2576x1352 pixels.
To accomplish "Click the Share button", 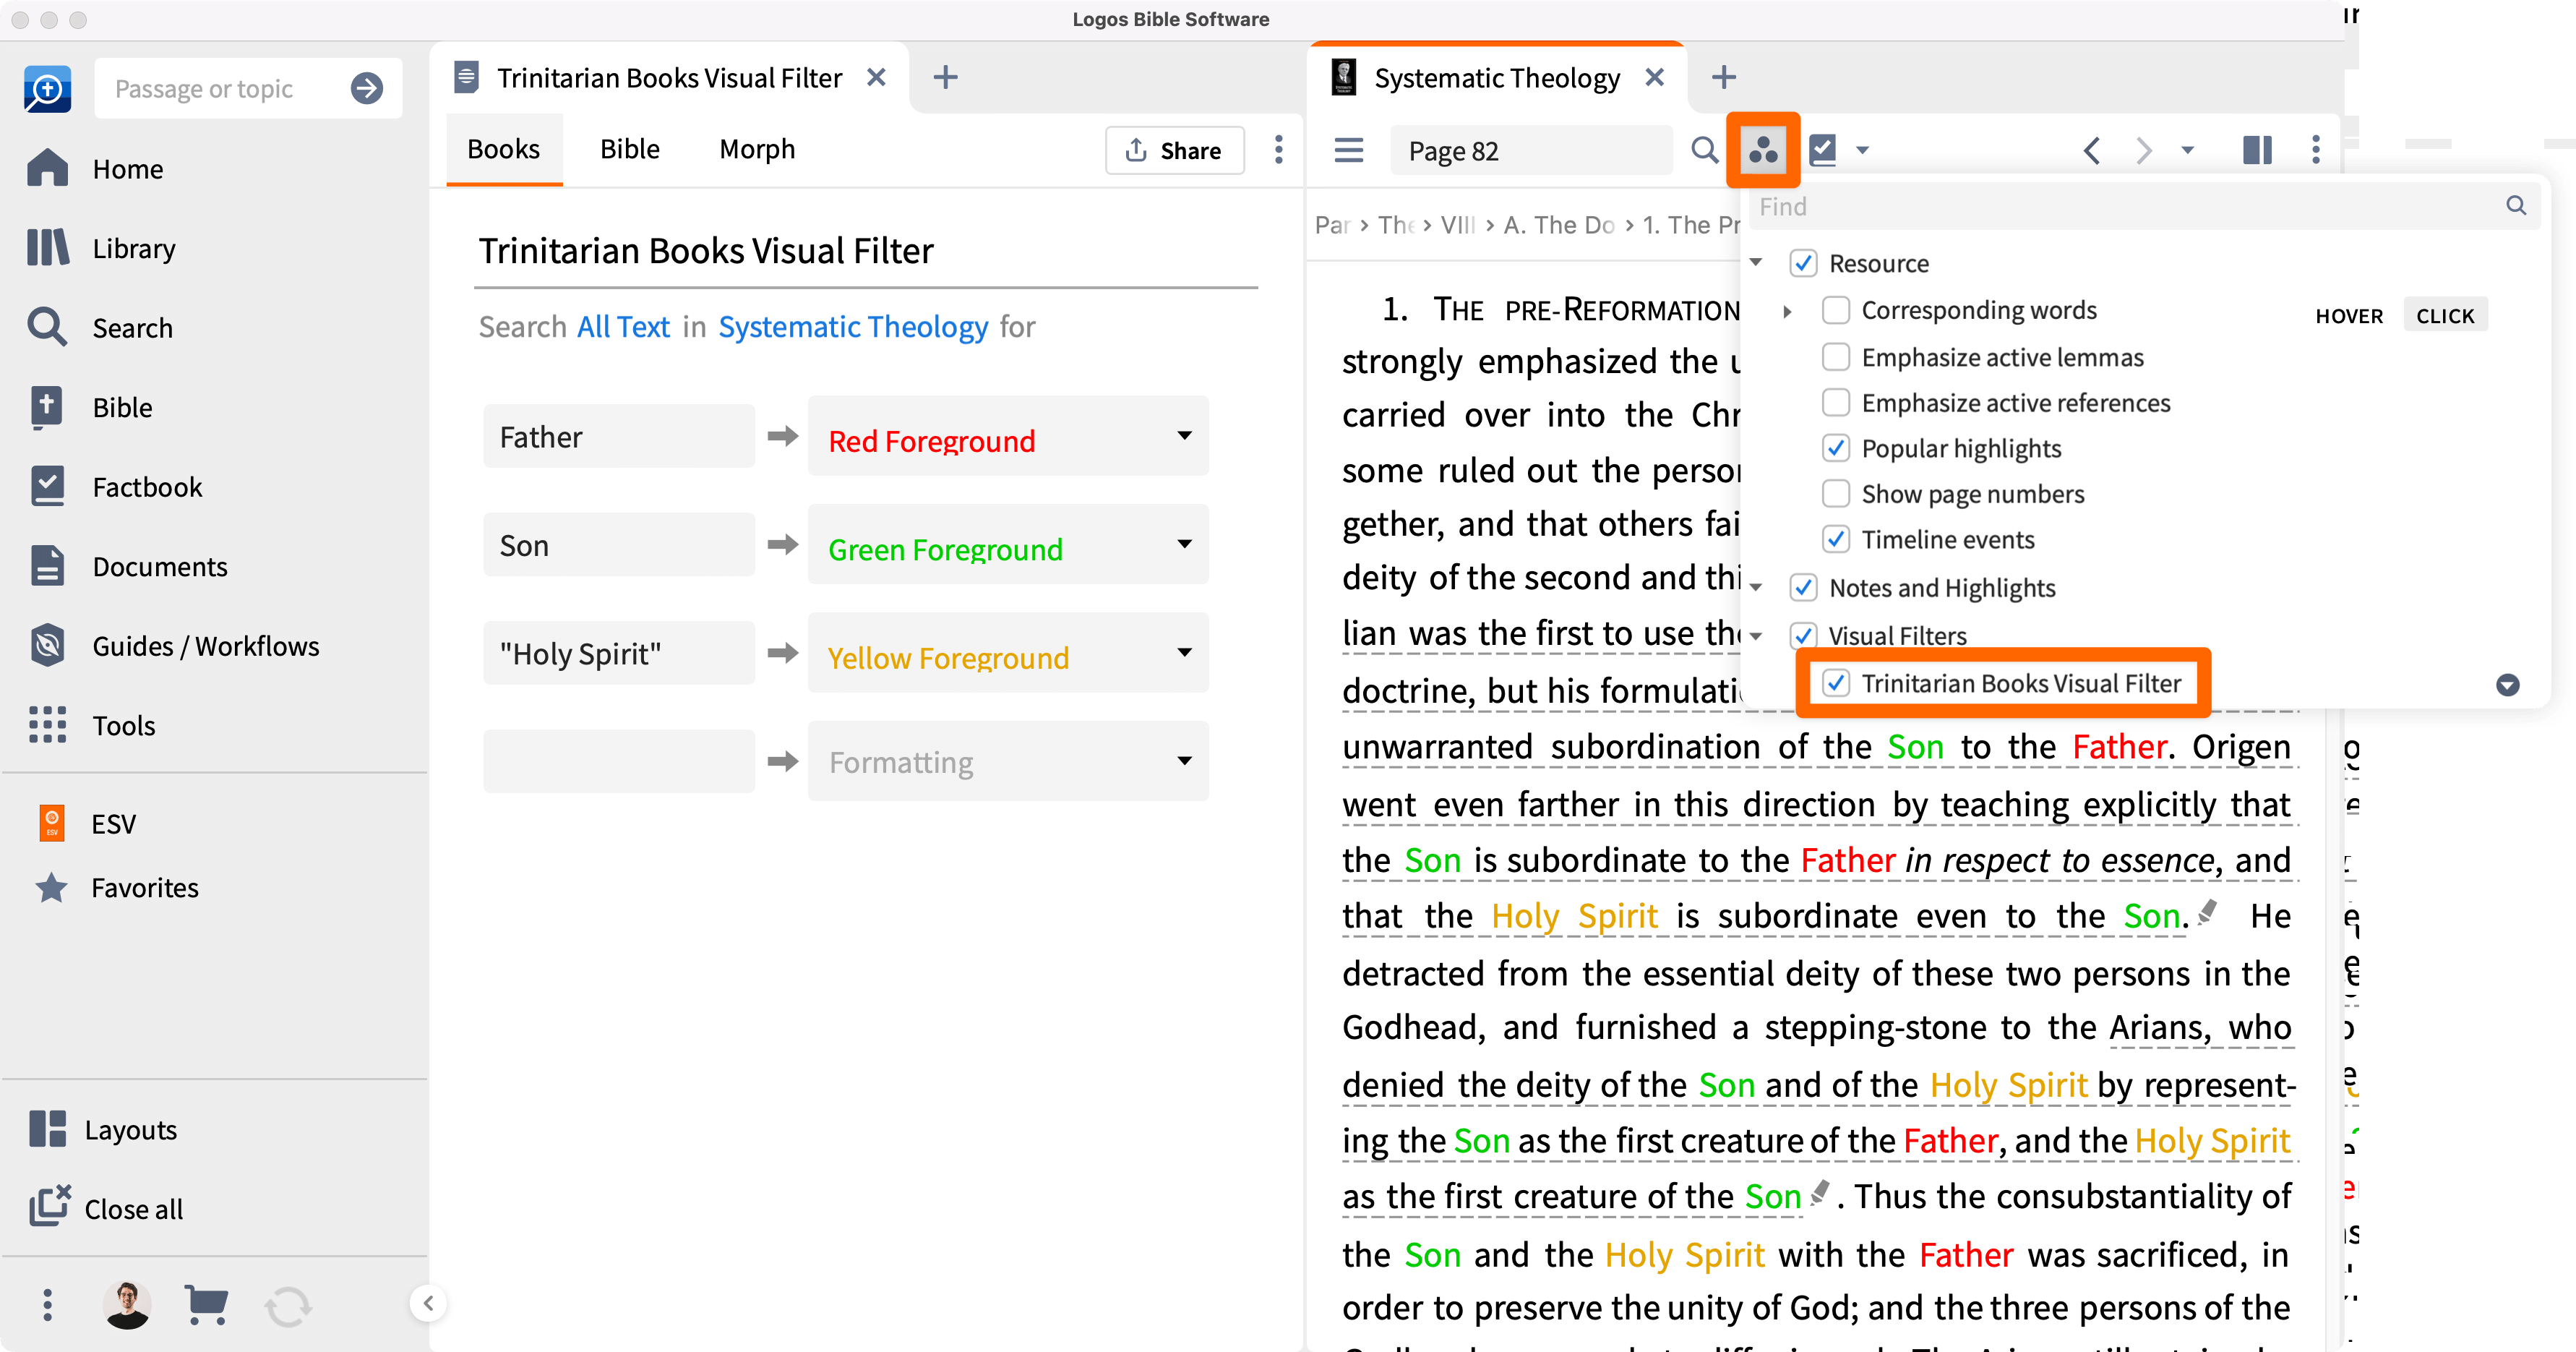I will [1174, 150].
